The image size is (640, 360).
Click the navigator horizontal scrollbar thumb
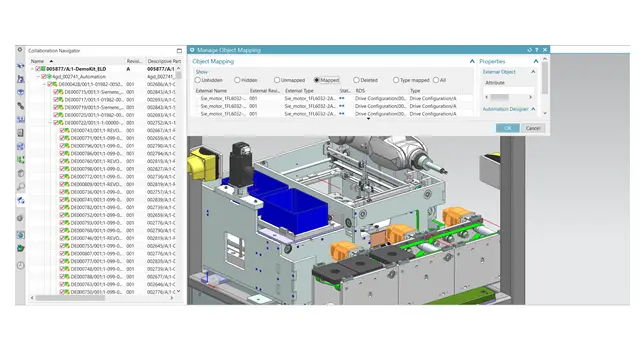tap(70, 298)
